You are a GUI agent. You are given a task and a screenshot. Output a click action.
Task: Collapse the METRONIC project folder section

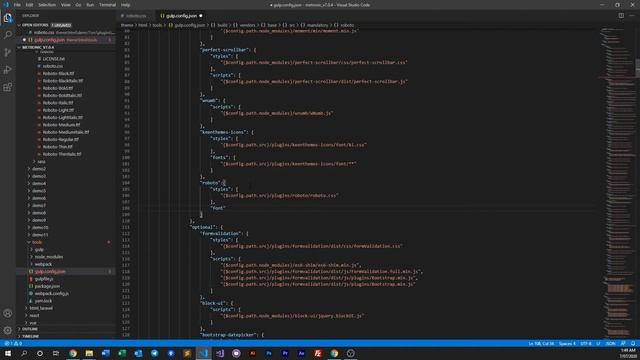point(38,47)
